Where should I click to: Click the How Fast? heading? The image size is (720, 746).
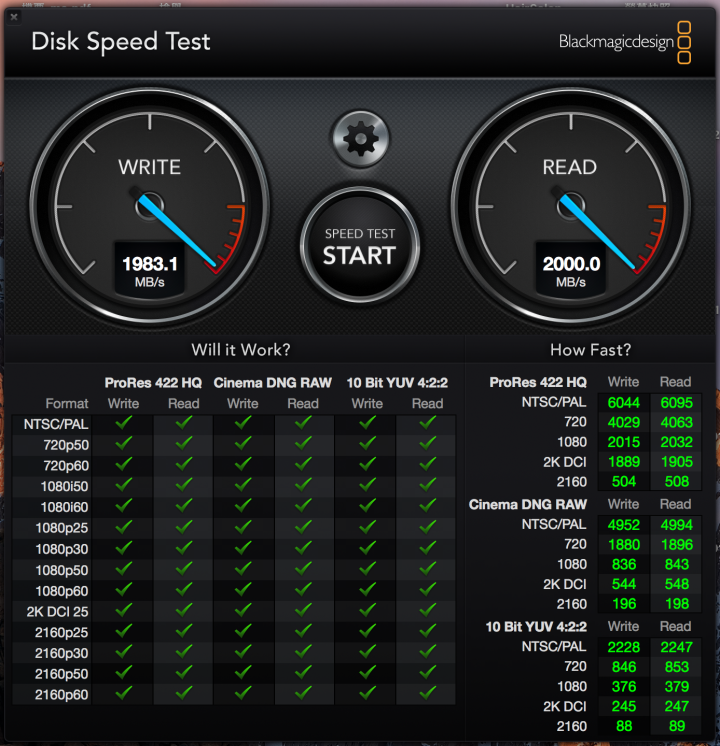(x=591, y=350)
